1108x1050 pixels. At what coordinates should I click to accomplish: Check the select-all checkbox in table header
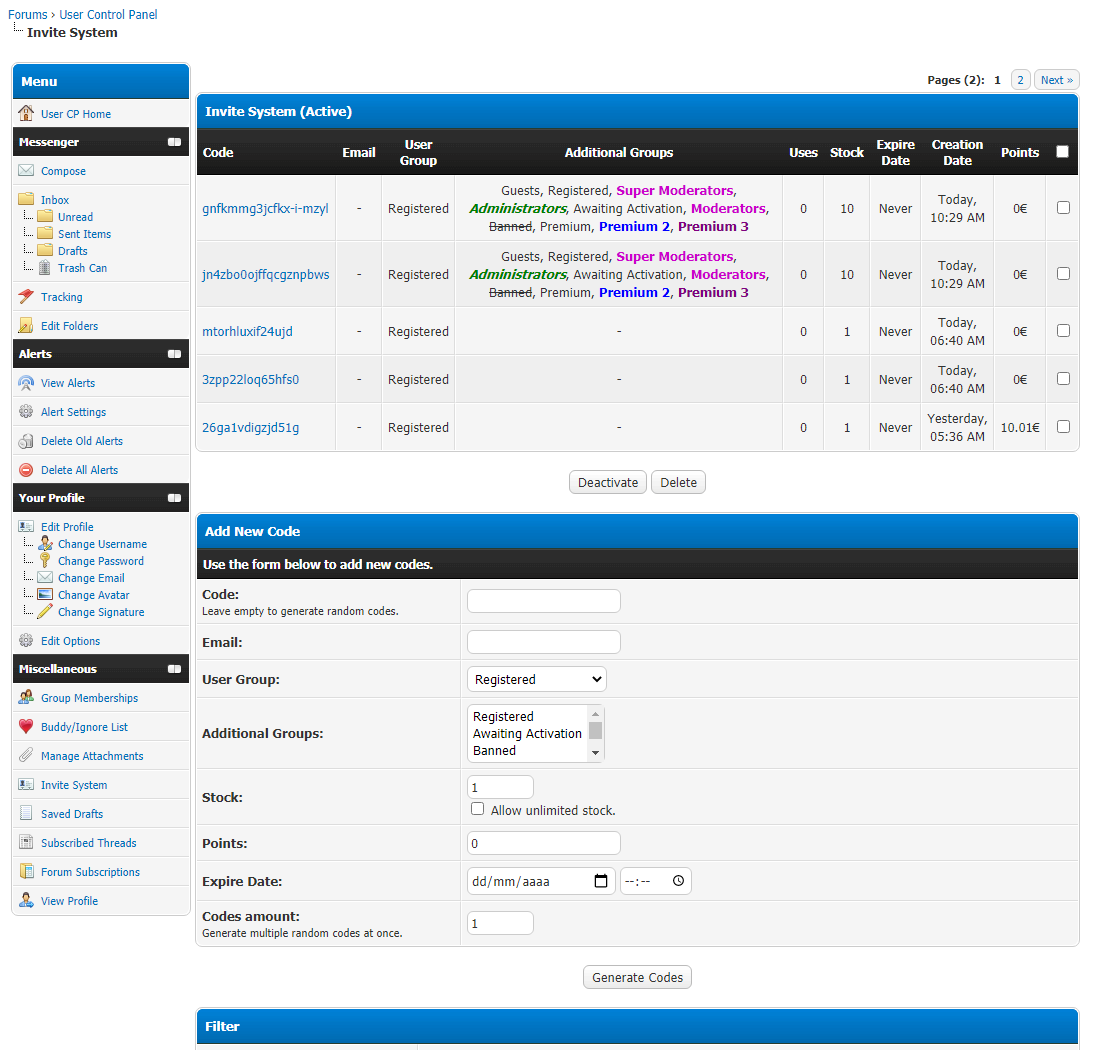click(x=1062, y=152)
